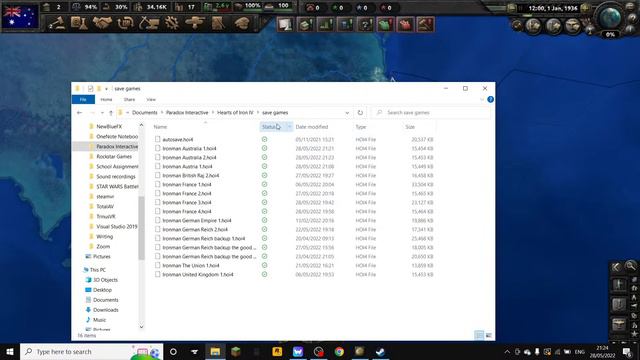Open the Recruit and Deploy tank menu
This screenshot has width=640, height=360.
pos(195,23)
